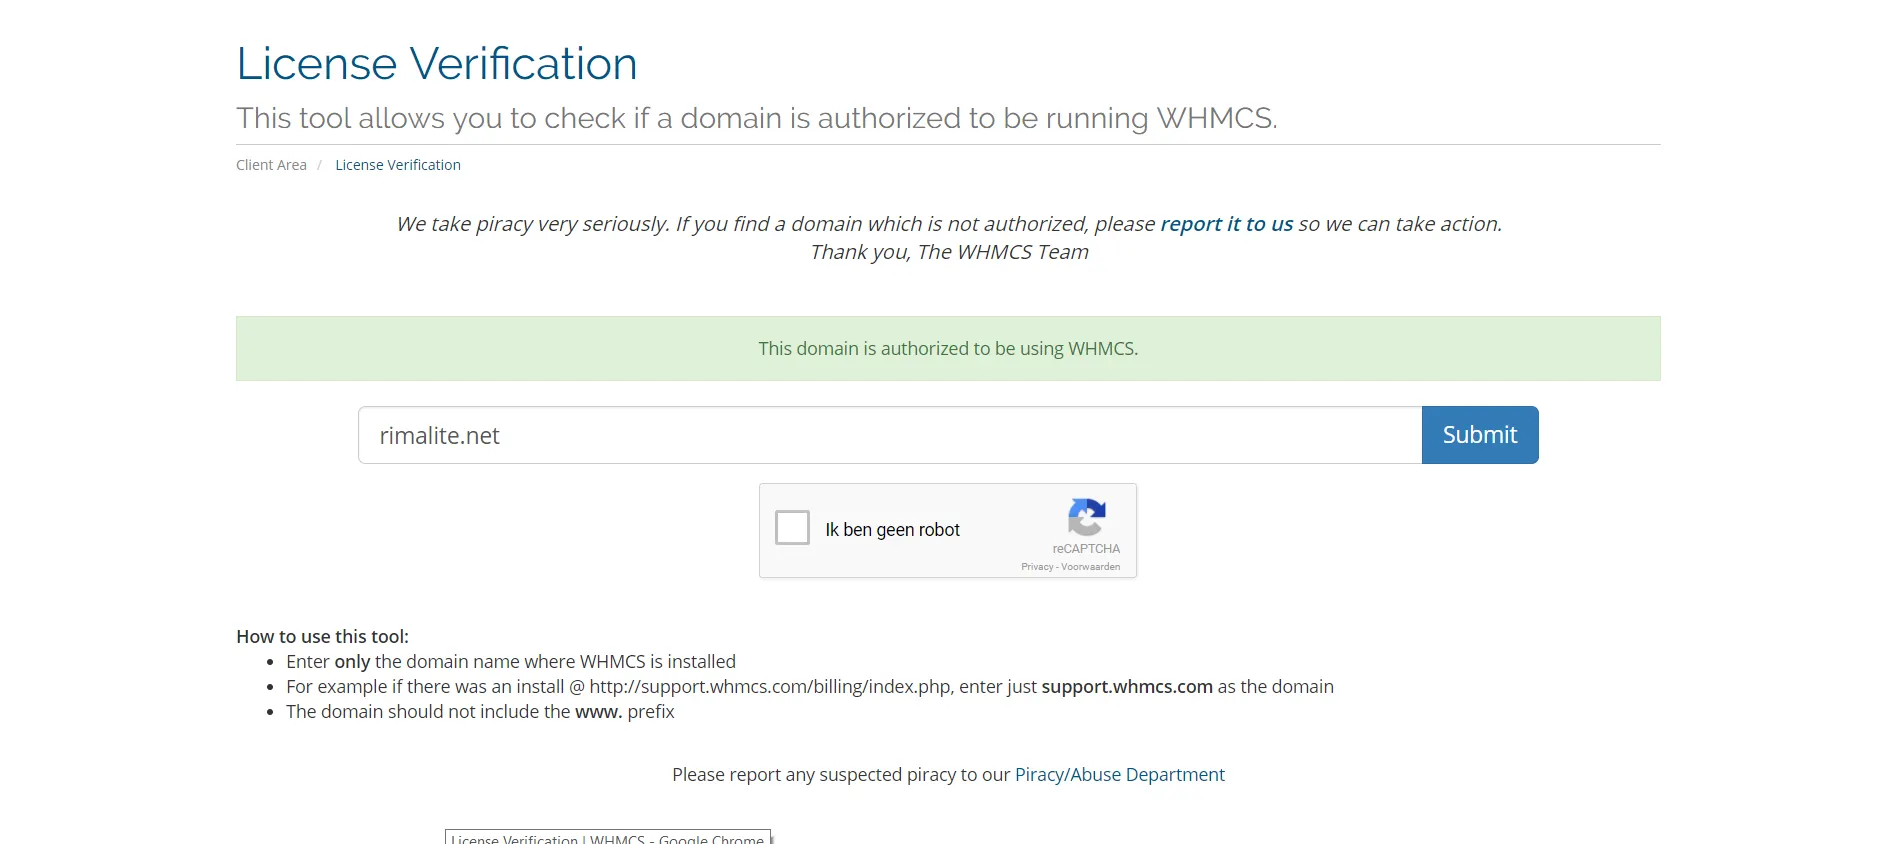Viewport: 1897px width, 844px height.
Task: Check the 'Ik ben geen robot' checkbox
Action: pos(792,527)
